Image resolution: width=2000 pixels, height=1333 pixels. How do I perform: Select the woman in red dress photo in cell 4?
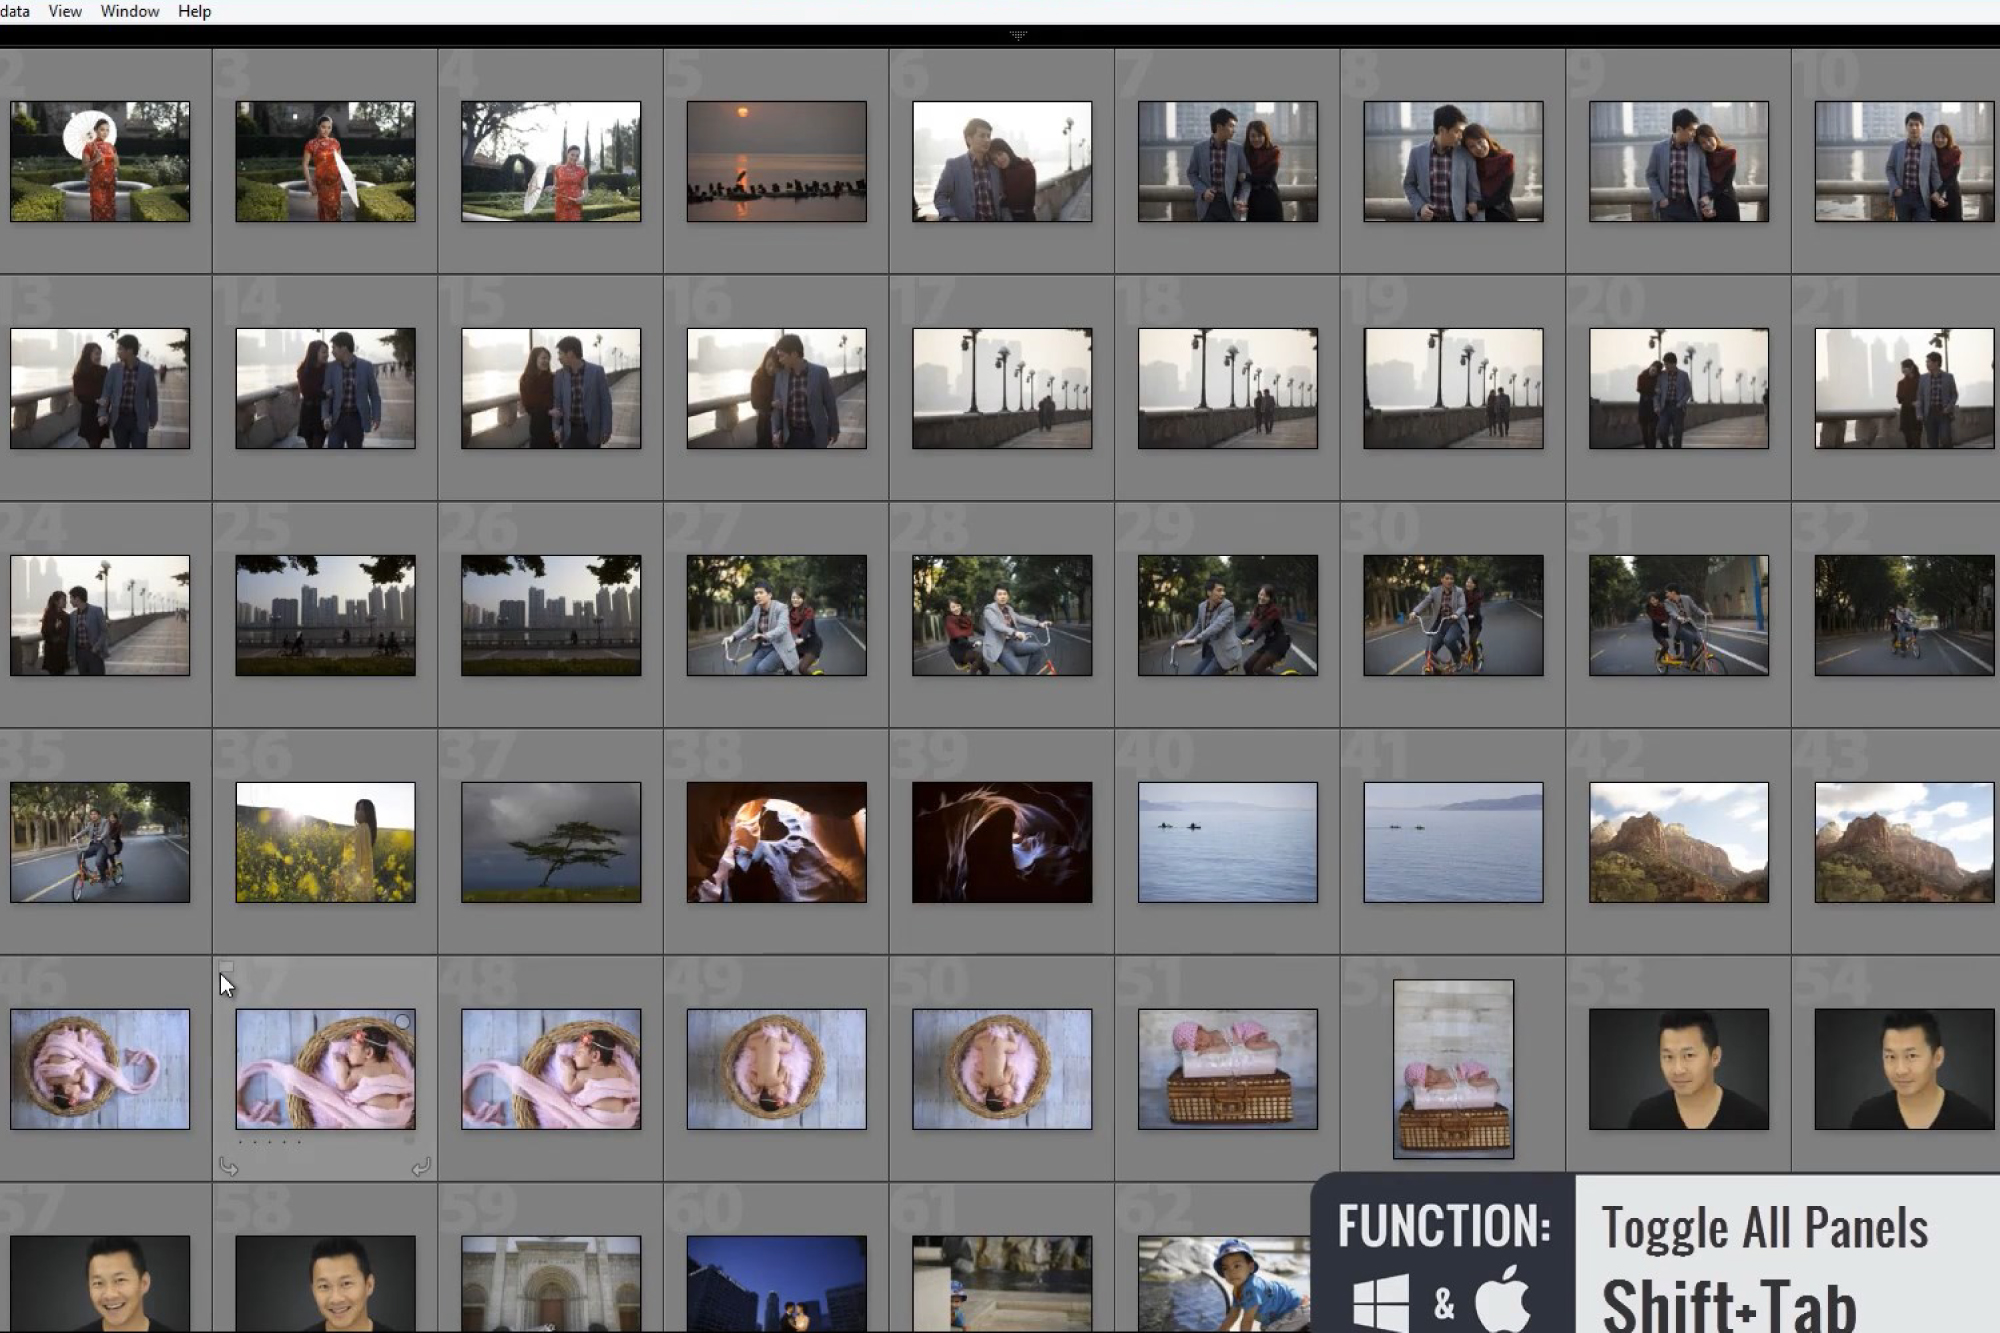tap(551, 161)
